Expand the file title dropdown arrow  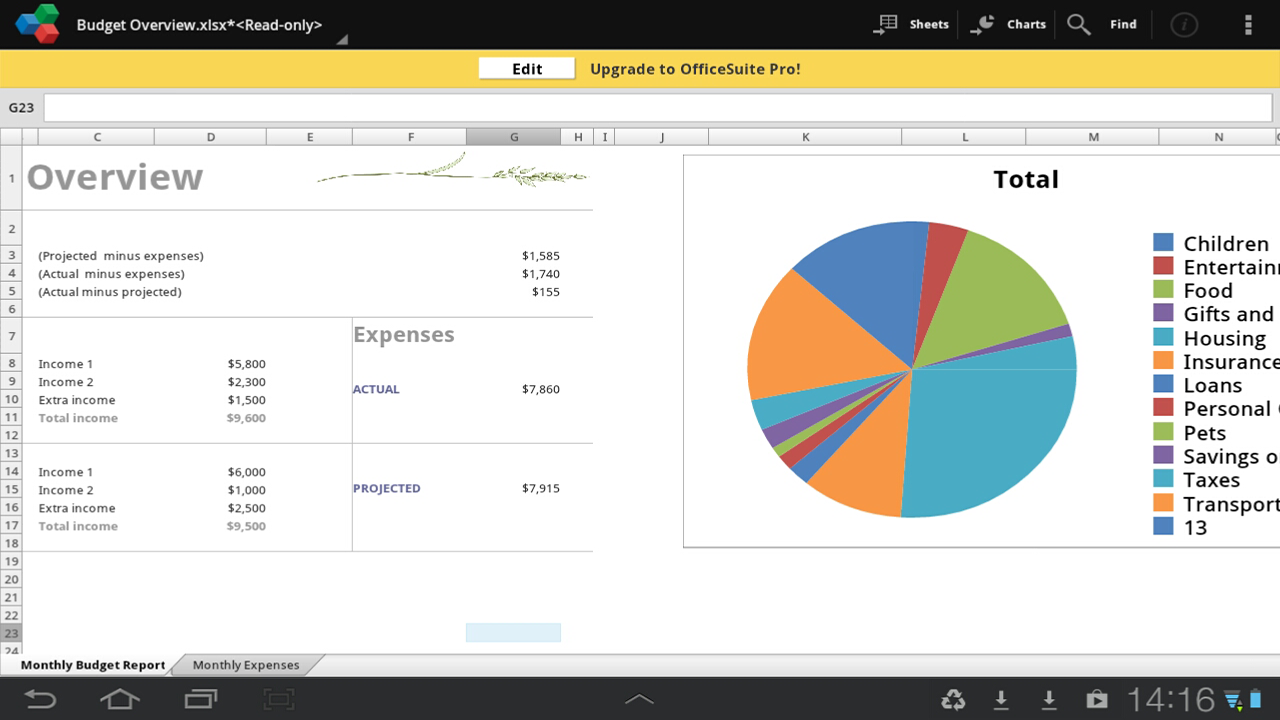point(342,40)
